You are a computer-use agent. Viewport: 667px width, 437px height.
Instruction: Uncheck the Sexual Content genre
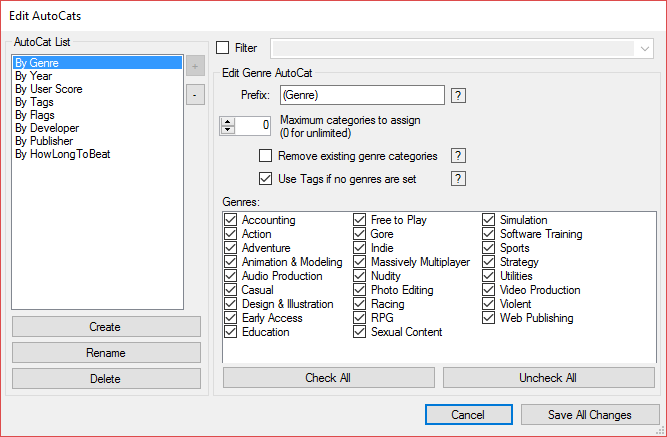pos(359,332)
